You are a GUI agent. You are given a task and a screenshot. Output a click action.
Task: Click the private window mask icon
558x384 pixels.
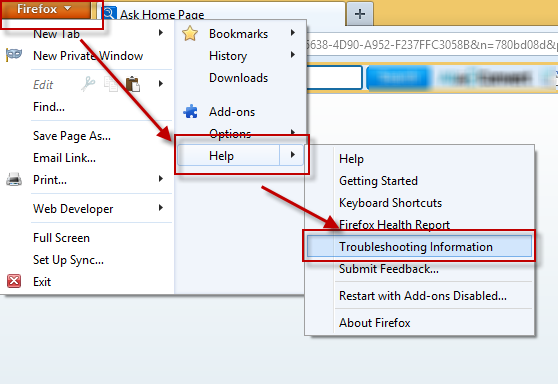tap(14, 55)
